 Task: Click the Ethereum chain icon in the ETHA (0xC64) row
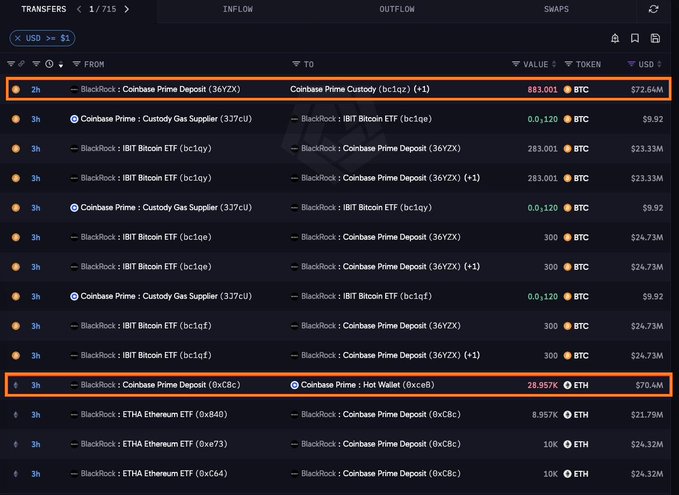tap(16, 473)
